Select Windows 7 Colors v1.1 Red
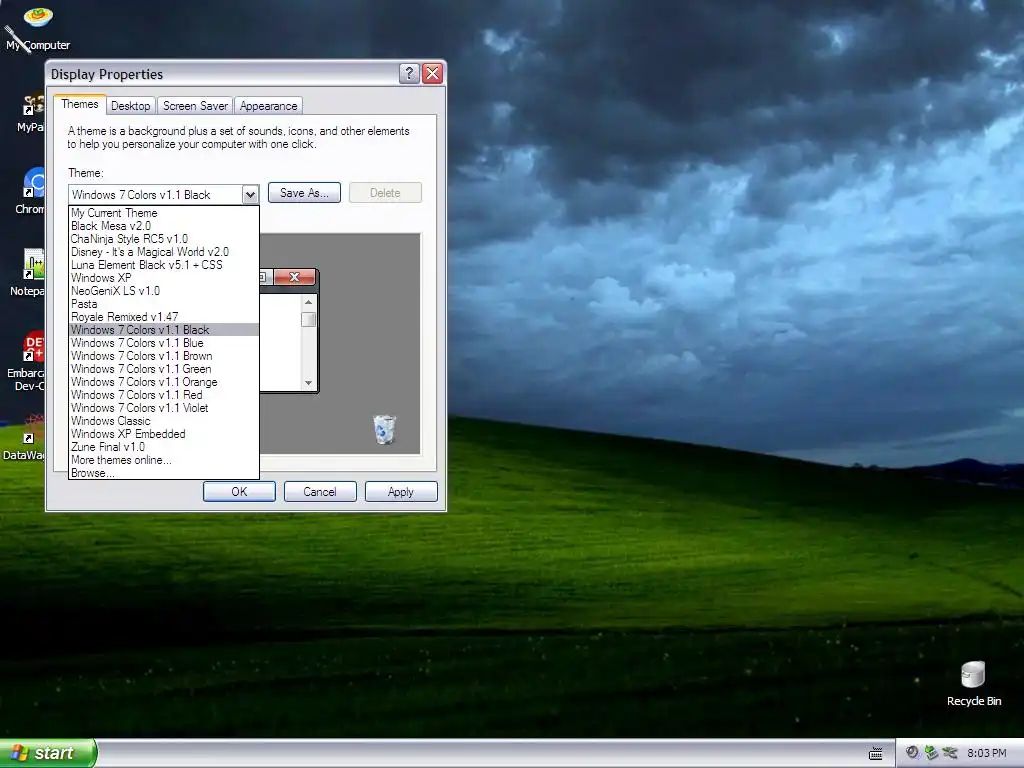The width and height of the screenshot is (1024, 768). [x=164, y=395]
